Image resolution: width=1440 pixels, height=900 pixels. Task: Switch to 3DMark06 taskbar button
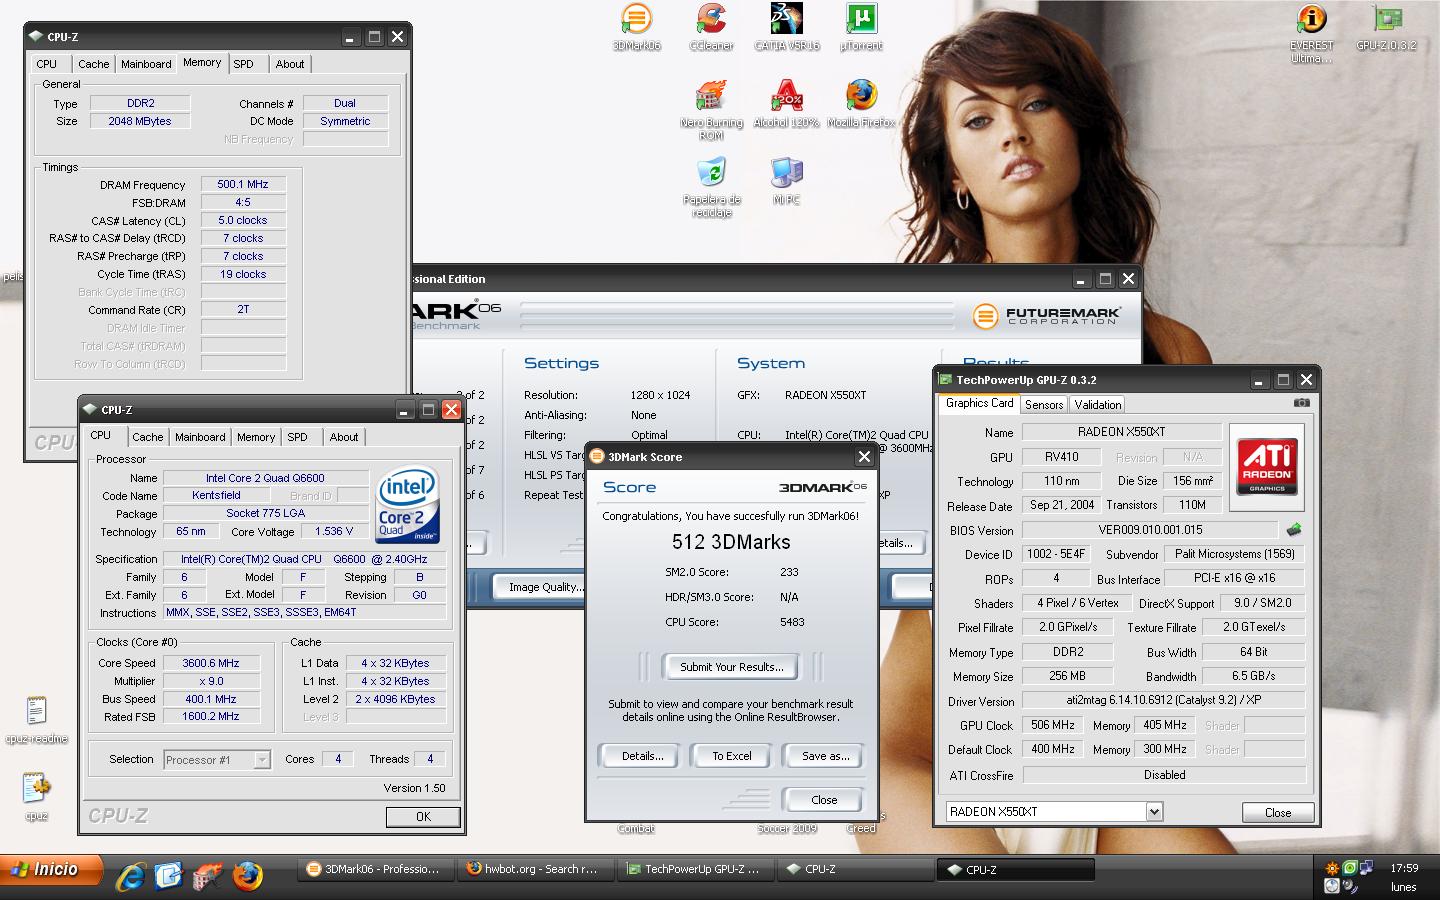[375, 869]
